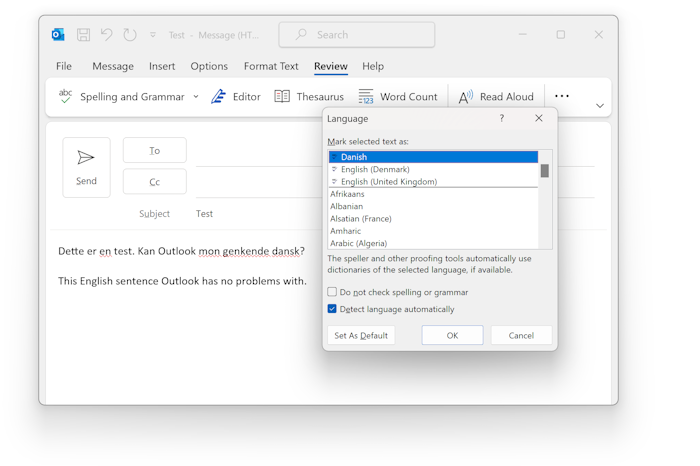Open the Thesaurus tool

309,97
